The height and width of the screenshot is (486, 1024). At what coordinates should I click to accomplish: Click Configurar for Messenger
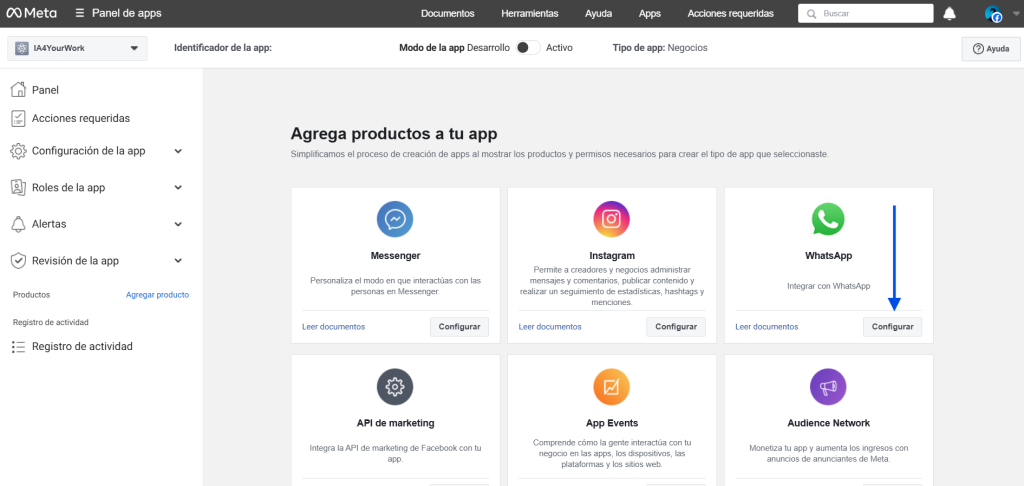tap(459, 327)
